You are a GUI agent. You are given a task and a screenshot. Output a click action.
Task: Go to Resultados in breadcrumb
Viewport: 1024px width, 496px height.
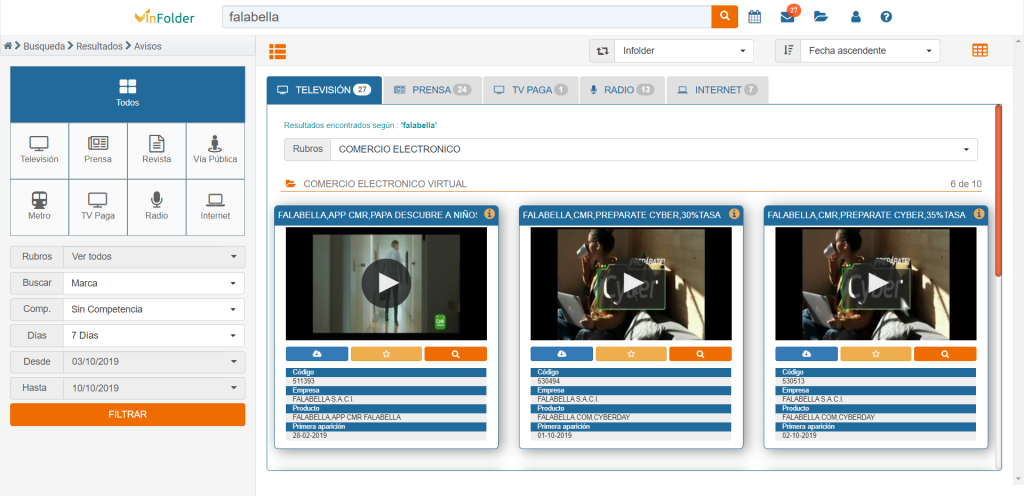click(99, 46)
